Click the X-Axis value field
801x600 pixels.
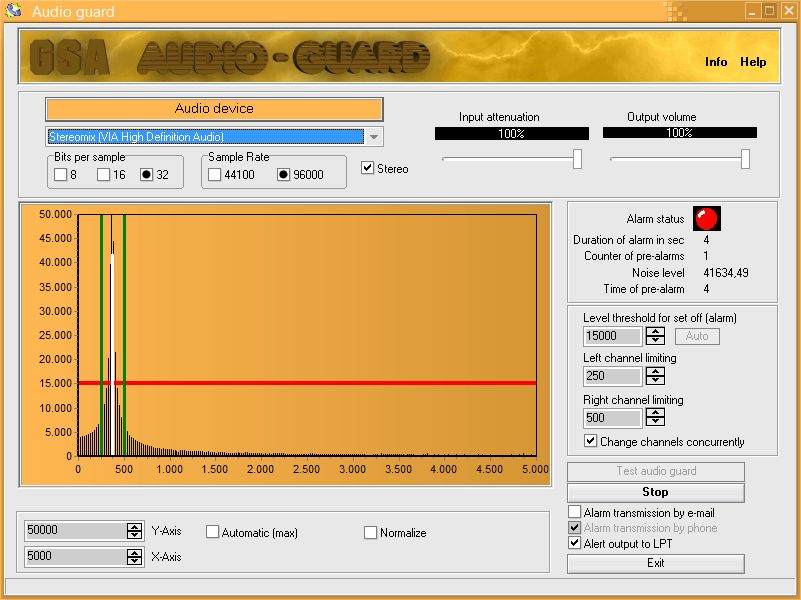point(75,556)
